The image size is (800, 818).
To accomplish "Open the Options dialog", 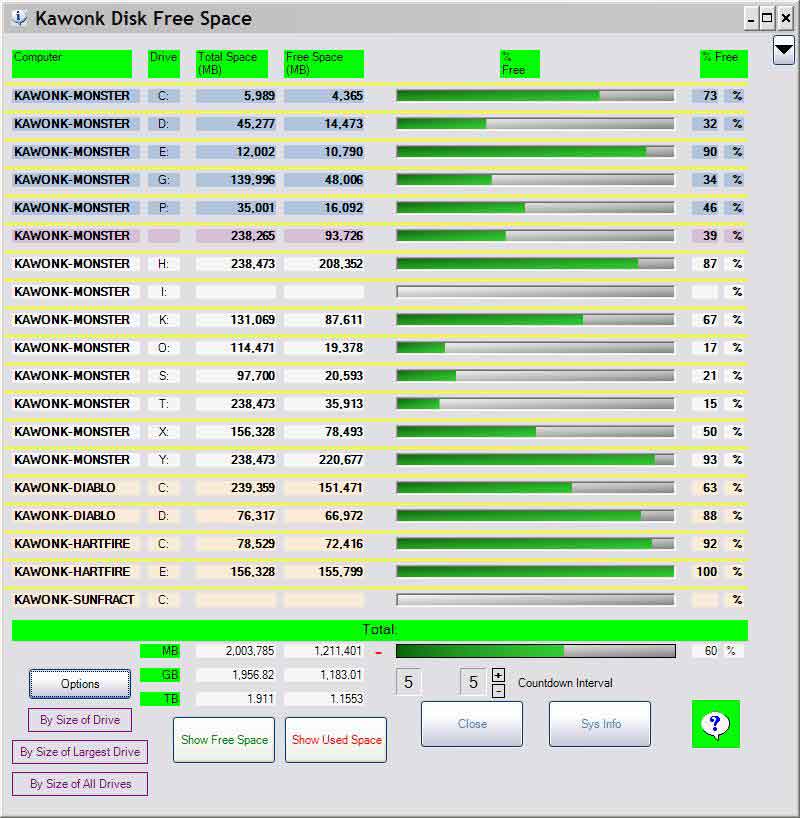I will (80, 684).
